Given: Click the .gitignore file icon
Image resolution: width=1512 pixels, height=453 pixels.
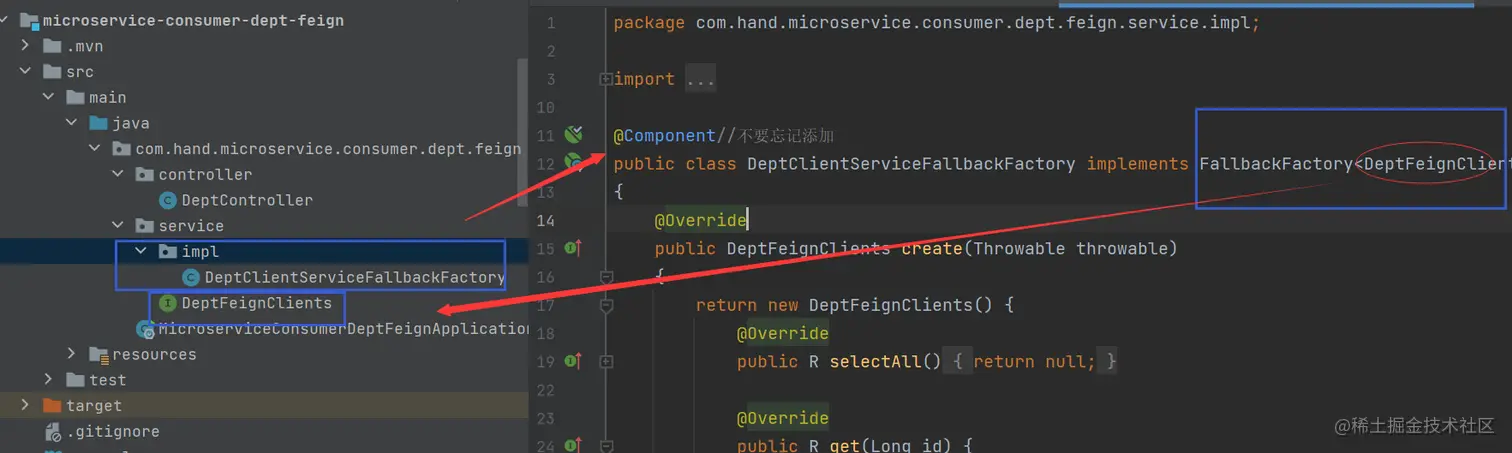Looking at the screenshot, I should [x=52, y=432].
